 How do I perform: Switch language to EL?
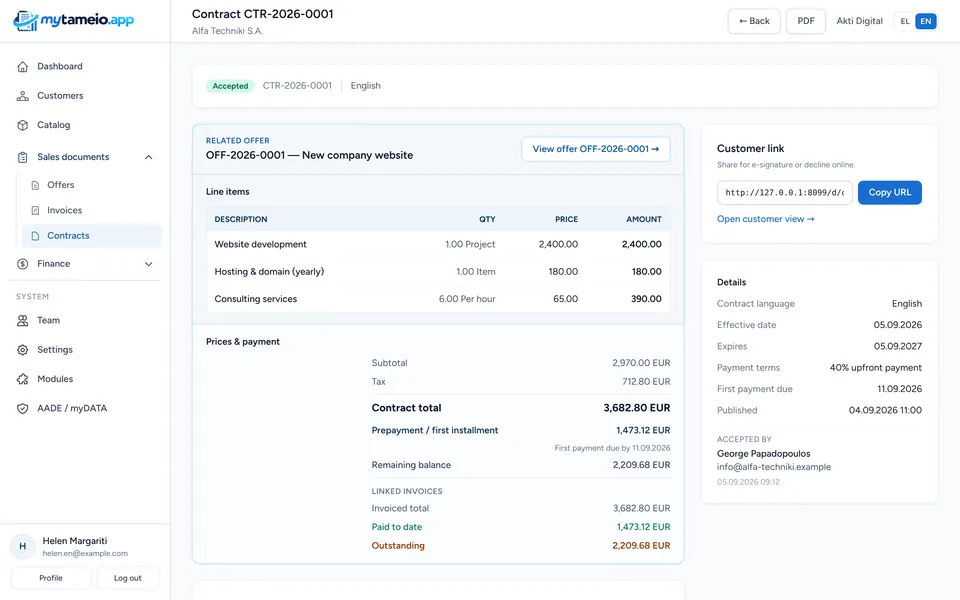(905, 21)
